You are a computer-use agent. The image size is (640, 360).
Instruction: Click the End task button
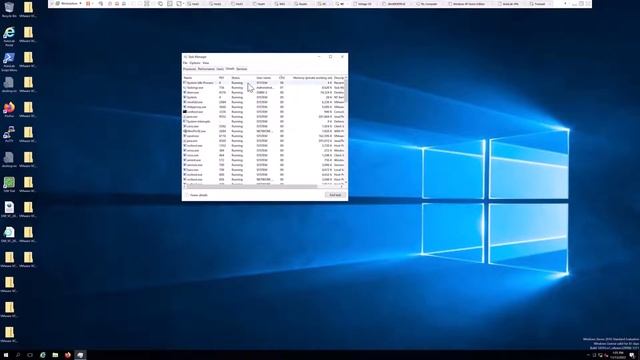[x=335, y=195]
